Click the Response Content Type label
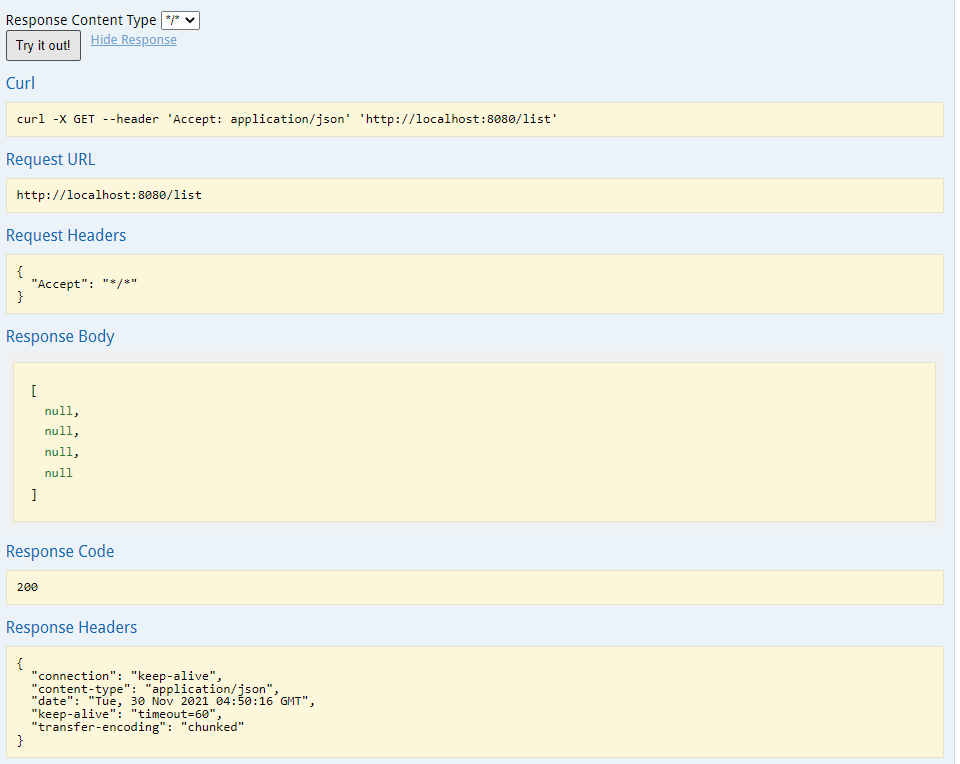960x764 pixels. click(81, 20)
